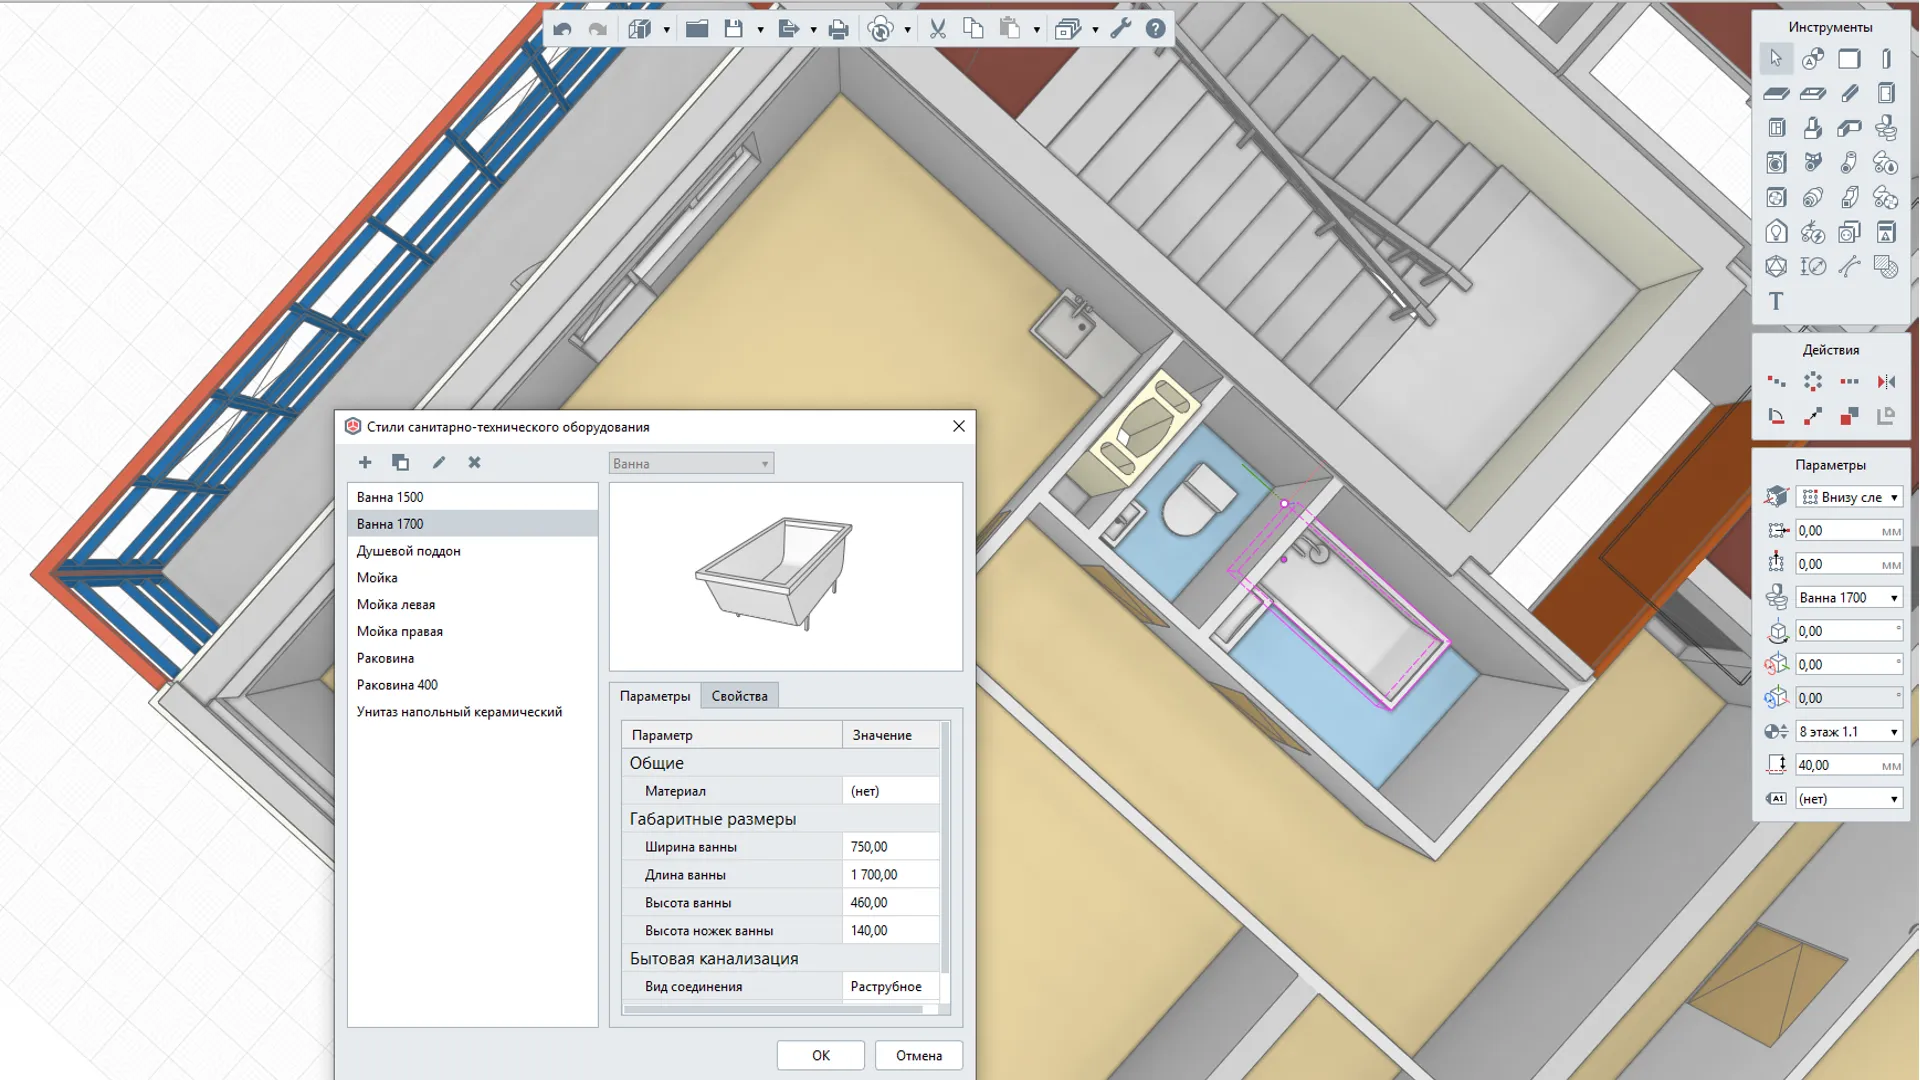Select the Door tool icon
This screenshot has width=1920, height=1080.
pos(1885,93)
